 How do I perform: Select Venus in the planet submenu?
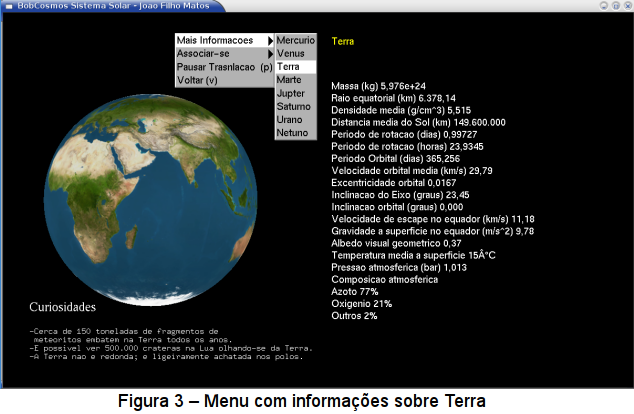[296, 53]
